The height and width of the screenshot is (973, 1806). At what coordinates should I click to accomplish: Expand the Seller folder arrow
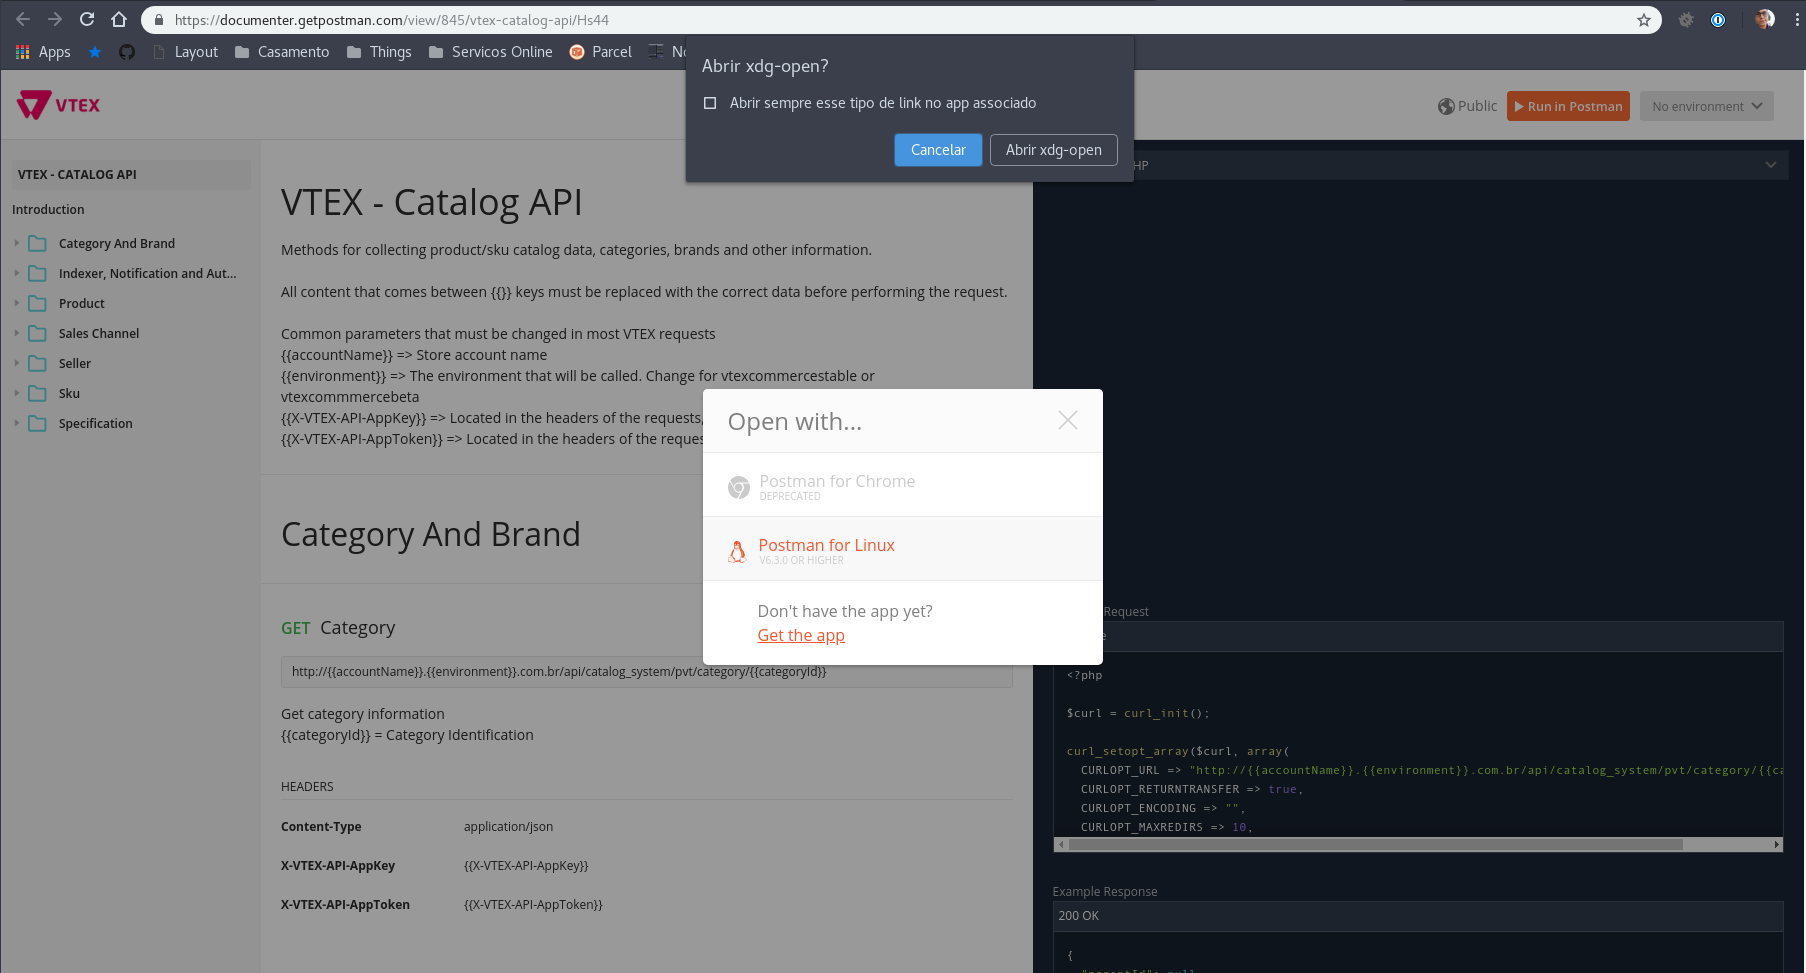point(17,363)
